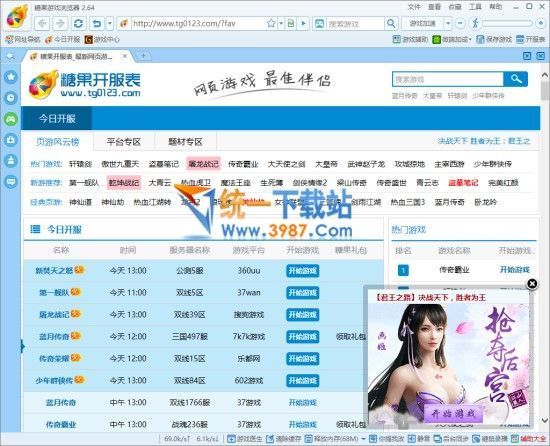This screenshot has height=446, width=550.
Task: Open the dropdown arrow after 释放内存
Action: [x=363, y=439]
